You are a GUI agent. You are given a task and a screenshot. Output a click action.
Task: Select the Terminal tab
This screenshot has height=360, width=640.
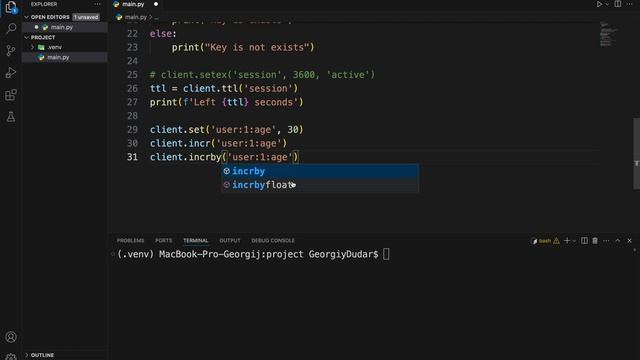coord(196,241)
